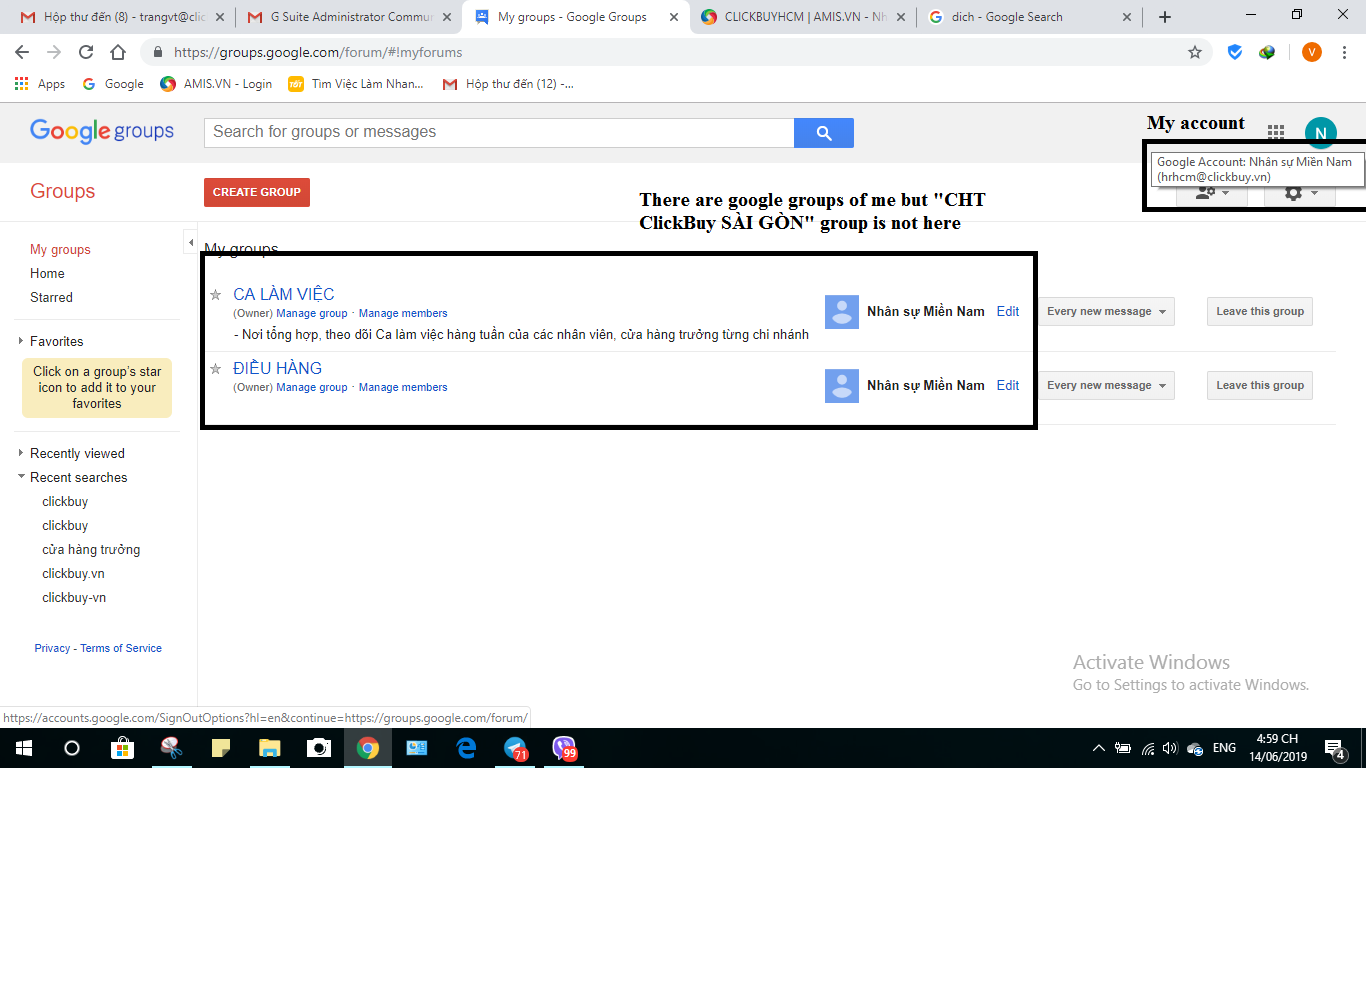Star the CA LÀM VIỆC group
This screenshot has height=994, width=1366.
pos(215,295)
